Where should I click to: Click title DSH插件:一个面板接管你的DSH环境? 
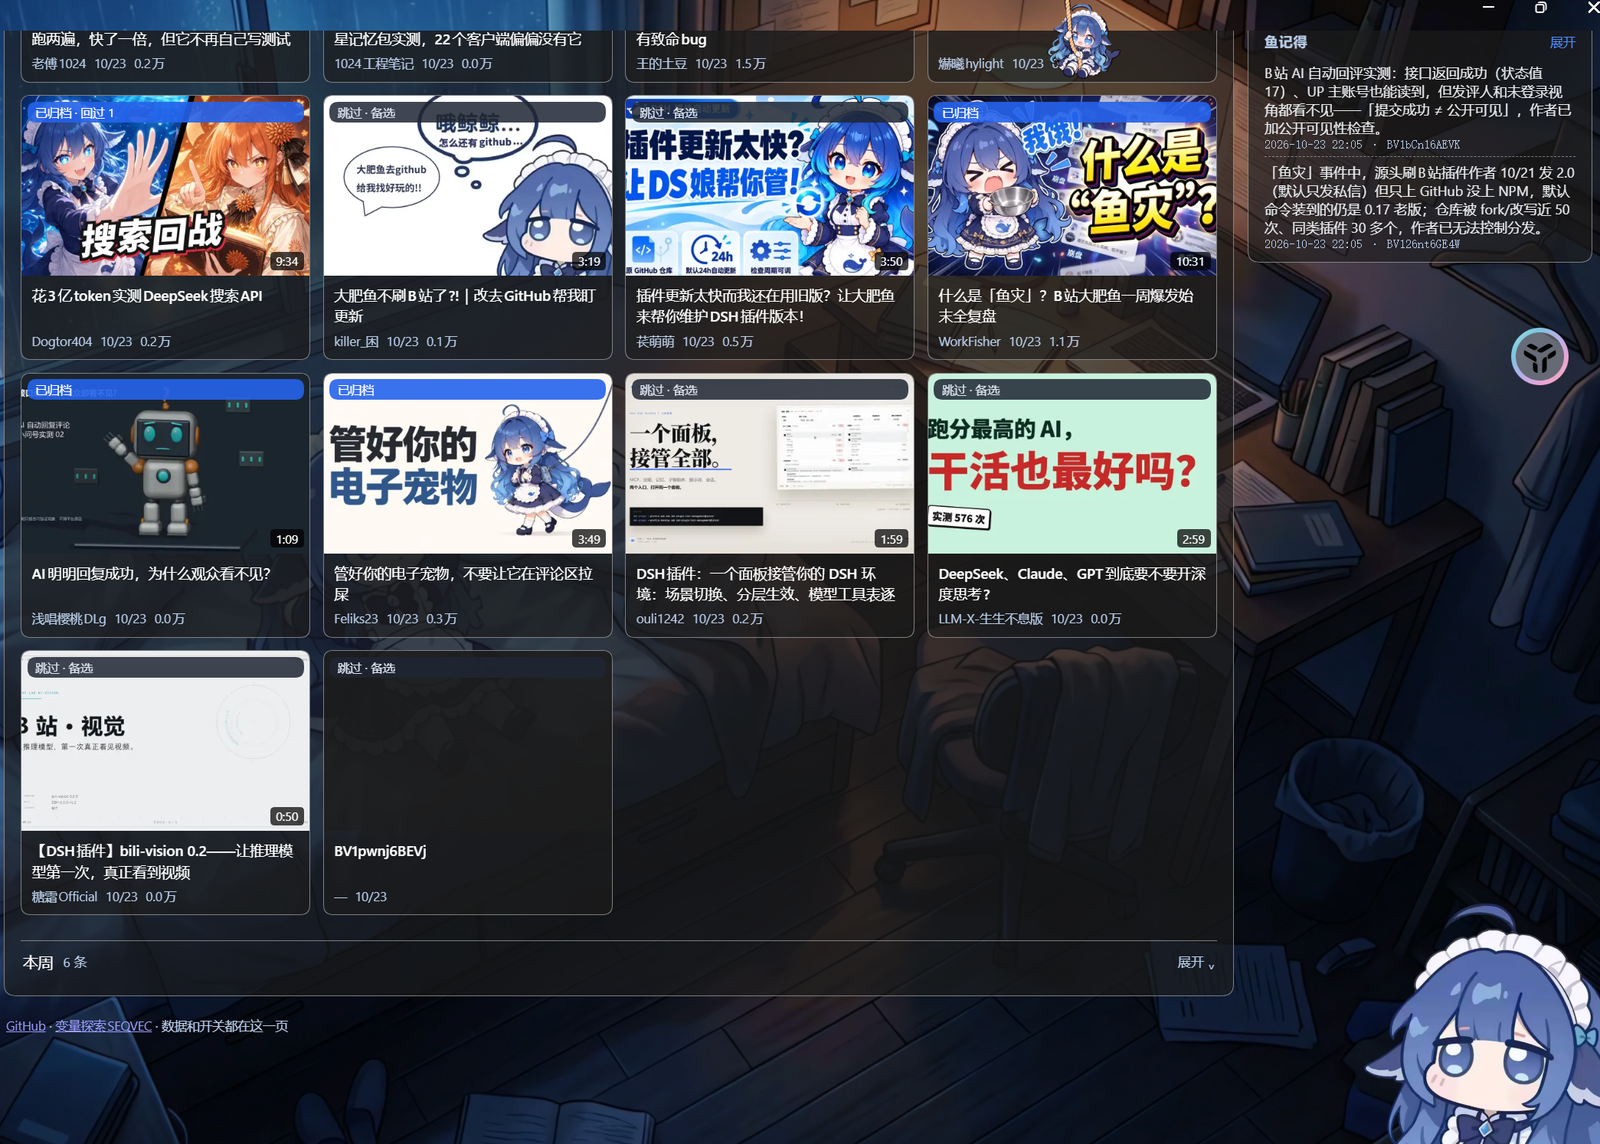(765, 584)
